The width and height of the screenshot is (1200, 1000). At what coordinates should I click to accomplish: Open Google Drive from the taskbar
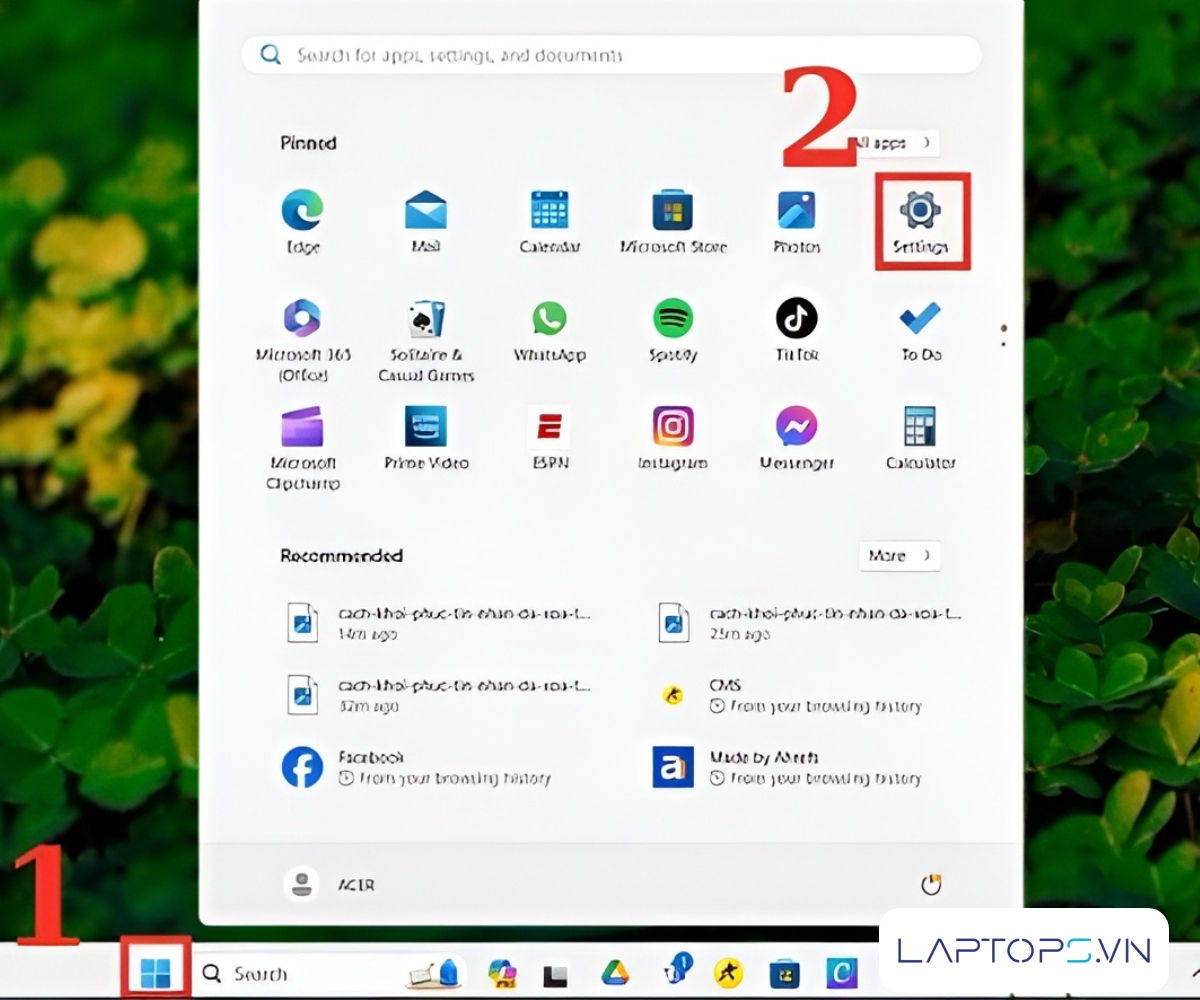pos(615,973)
